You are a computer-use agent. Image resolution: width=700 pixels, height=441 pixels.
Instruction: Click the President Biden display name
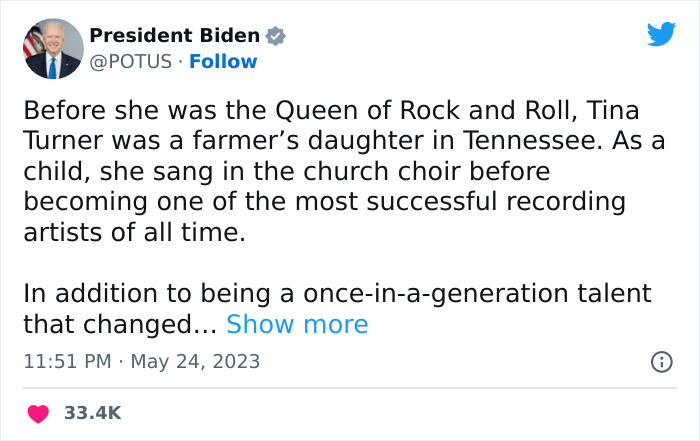tap(175, 36)
